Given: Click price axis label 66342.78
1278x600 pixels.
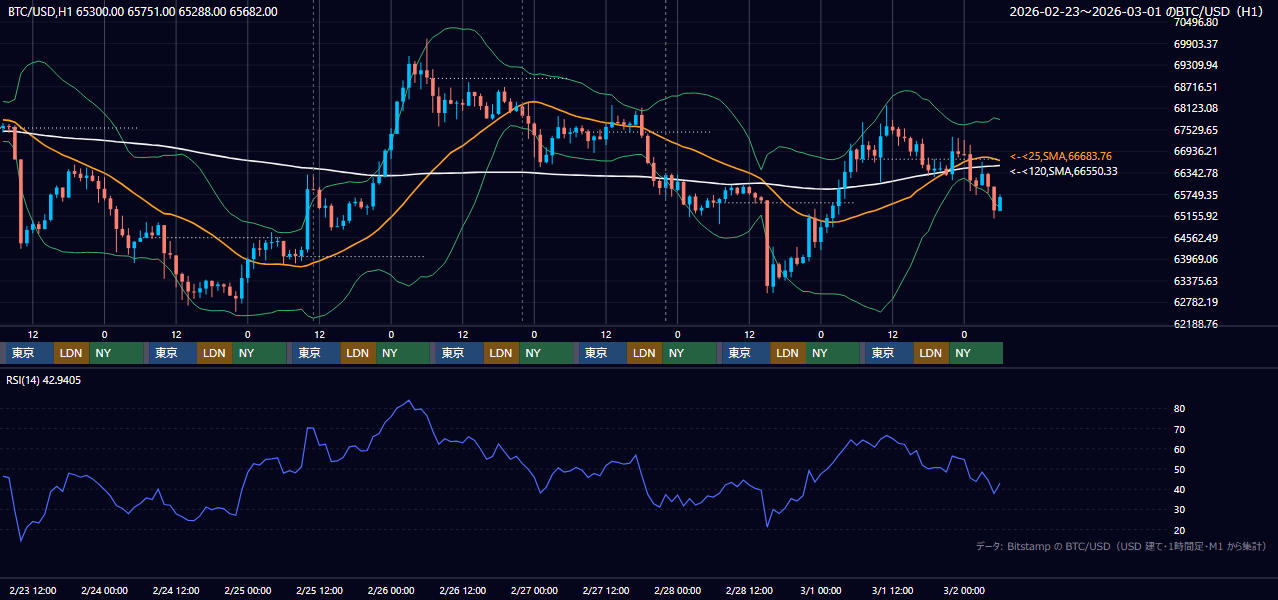Looking at the screenshot, I should [1195, 173].
